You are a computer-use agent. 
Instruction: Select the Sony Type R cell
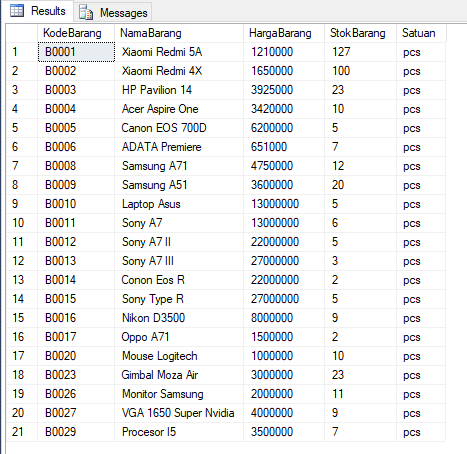point(179,299)
